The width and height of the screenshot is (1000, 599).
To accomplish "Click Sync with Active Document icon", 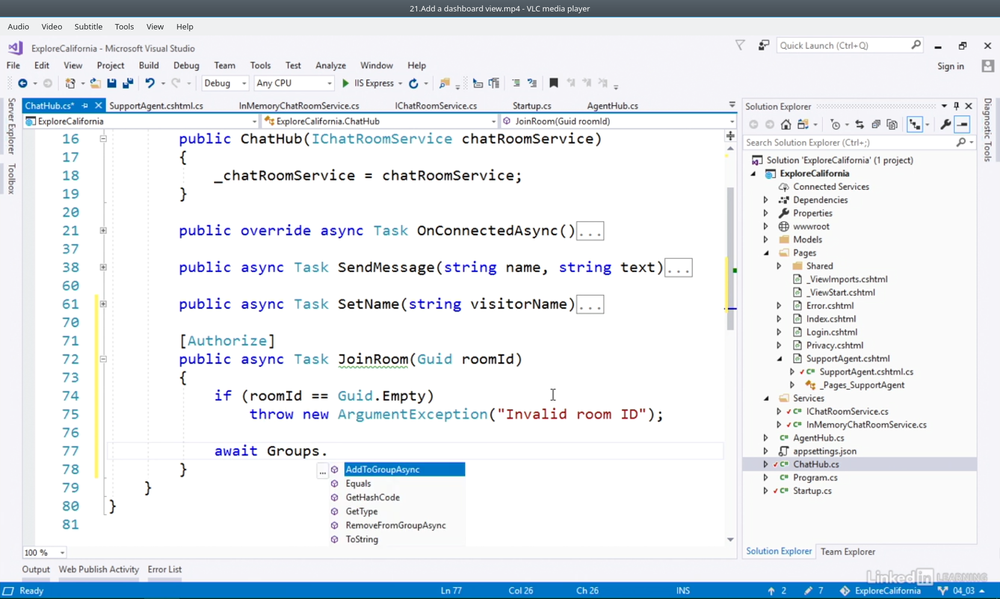I will (x=859, y=124).
